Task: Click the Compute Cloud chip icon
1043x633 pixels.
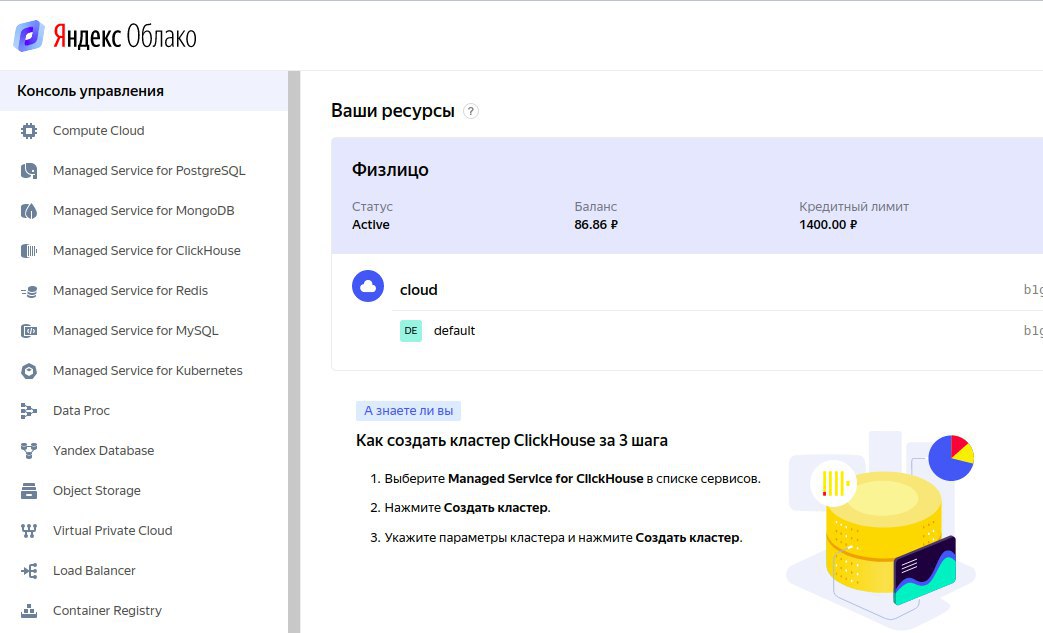Action: pos(29,131)
